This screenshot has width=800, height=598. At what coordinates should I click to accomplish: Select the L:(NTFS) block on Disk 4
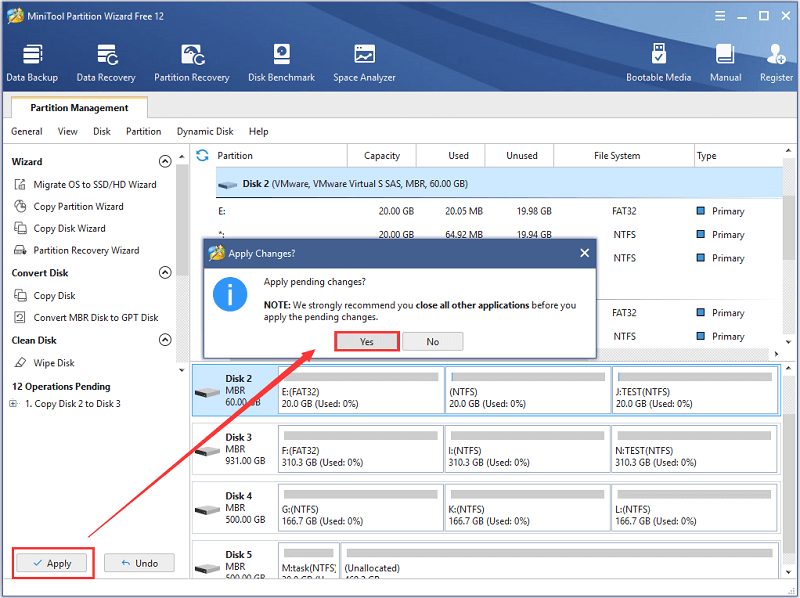(x=694, y=508)
